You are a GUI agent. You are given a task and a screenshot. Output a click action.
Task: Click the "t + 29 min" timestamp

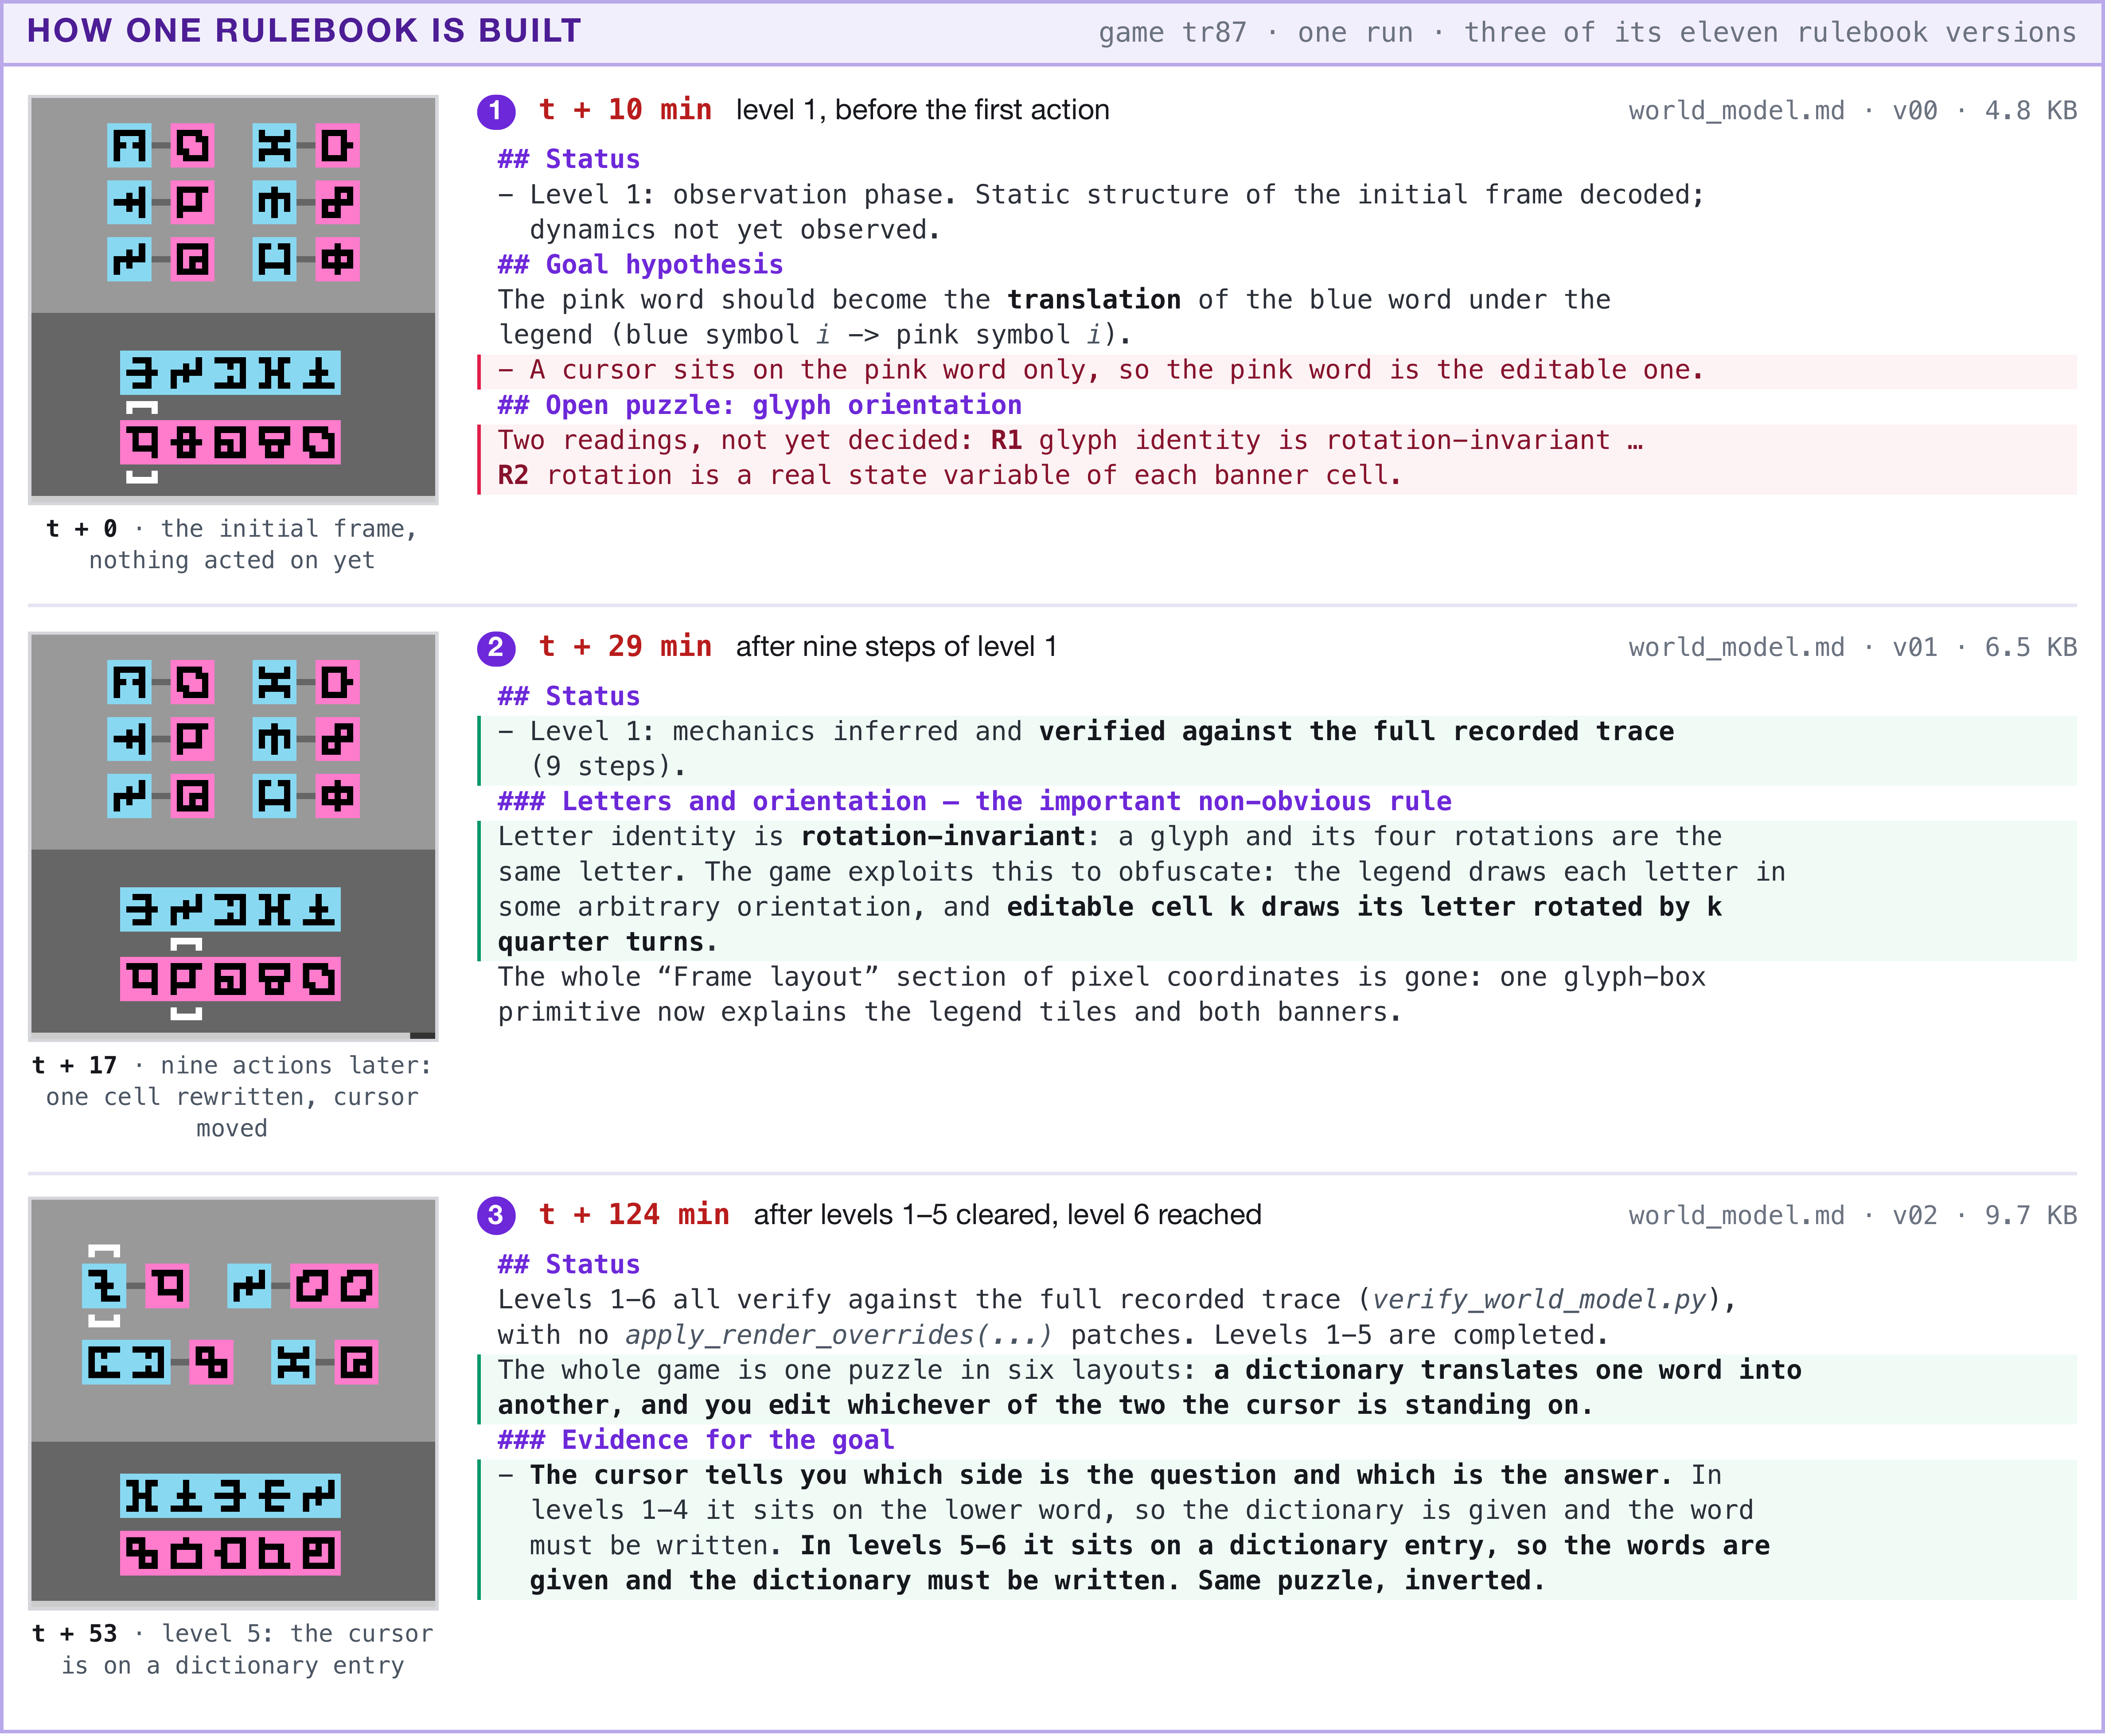[625, 647]
